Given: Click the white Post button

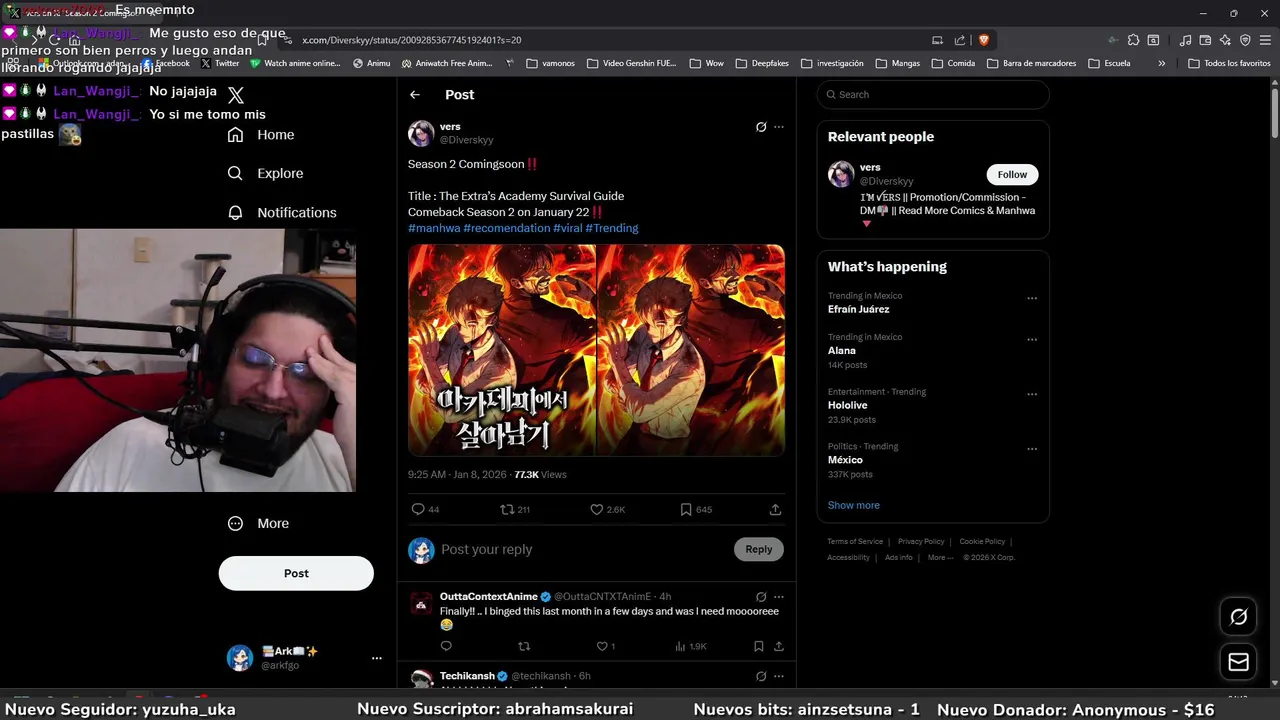Looking at the screenshot, I should pyautogui.click(x=296, y=573).
